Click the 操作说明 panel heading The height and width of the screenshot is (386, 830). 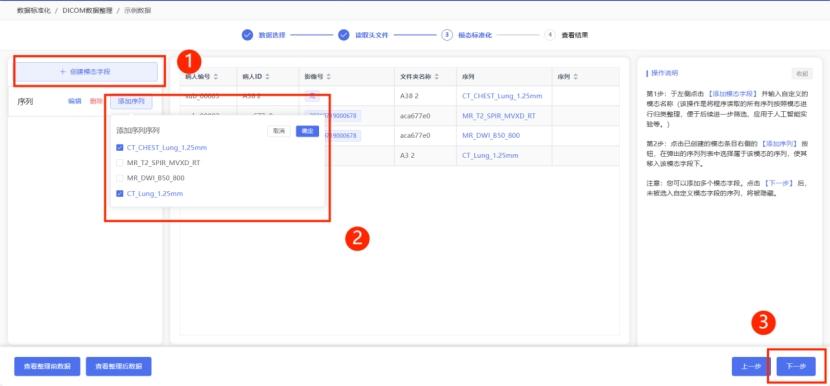click(664, 74)
